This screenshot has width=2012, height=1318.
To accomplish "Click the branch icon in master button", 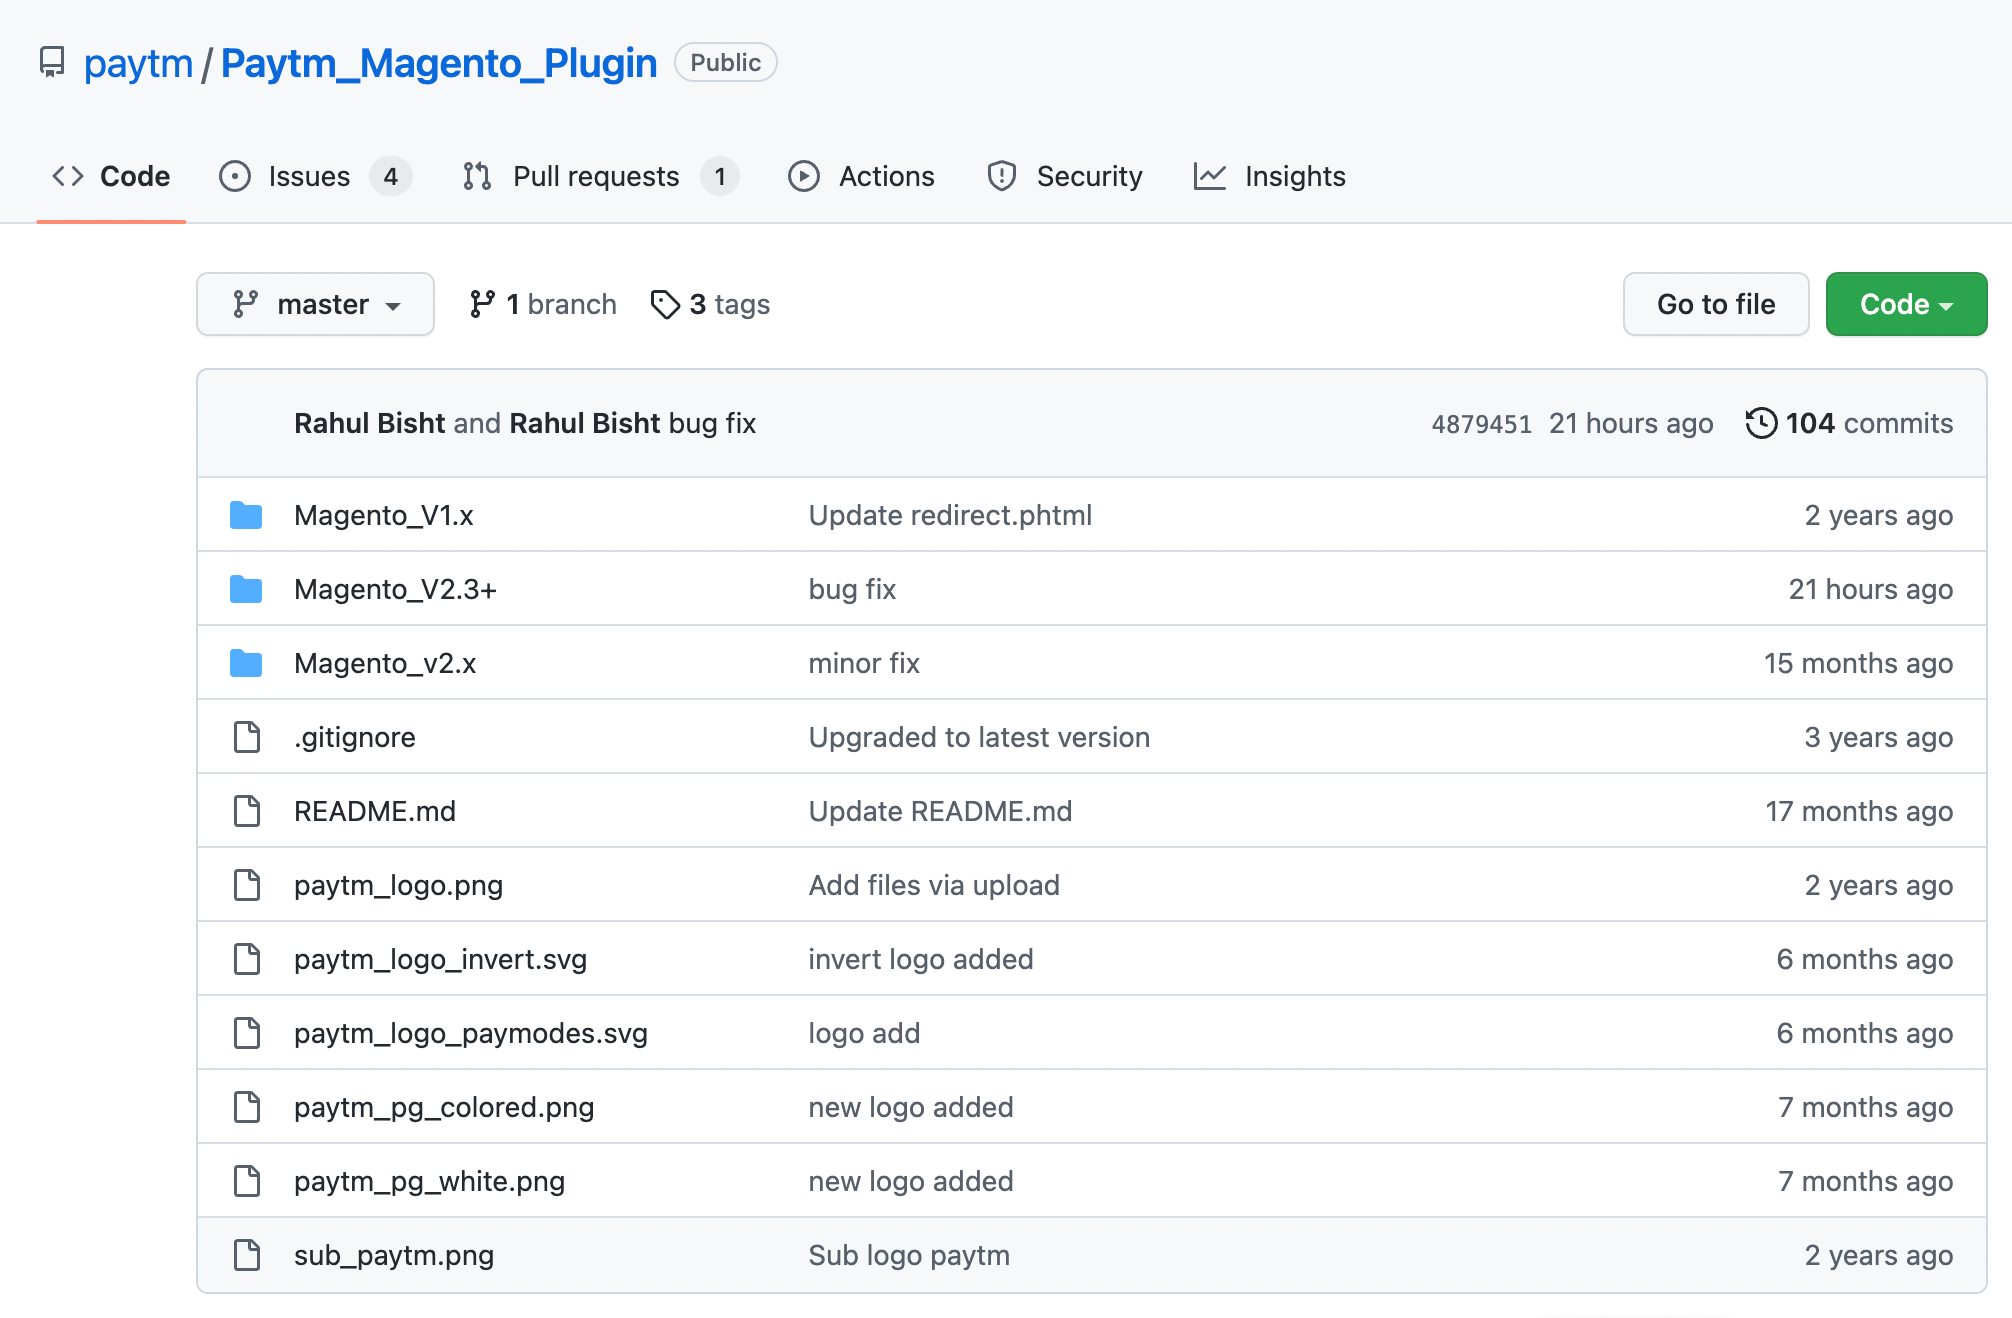I will click(x=245, y=304).
